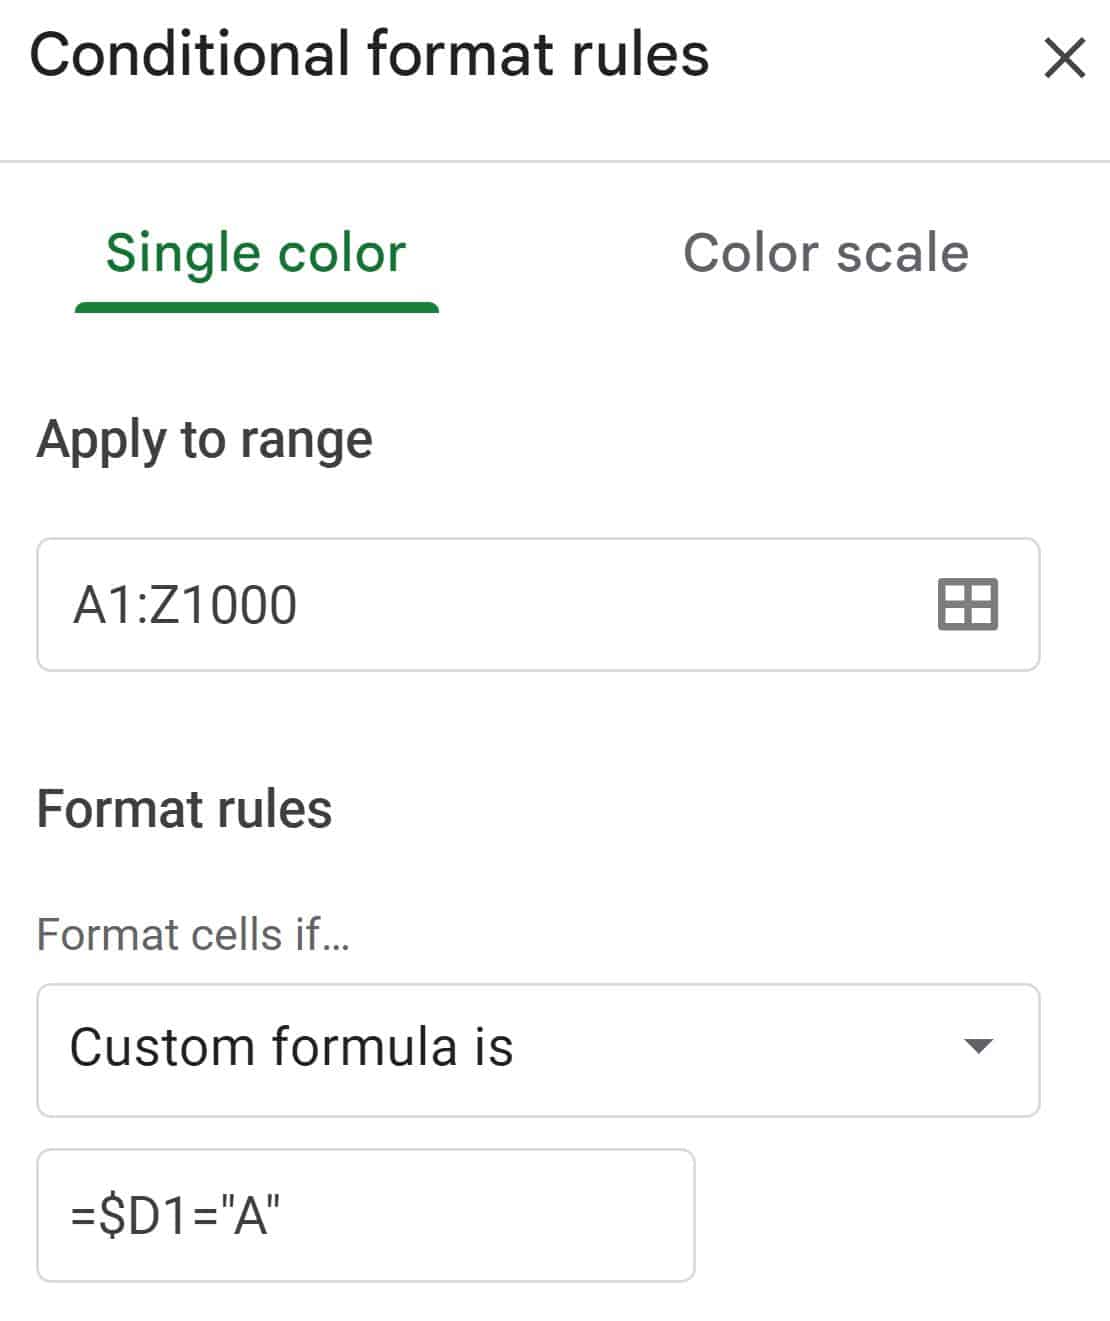This screenshot has height=1321, width=1110.
Task: Click the custom formula field containing =$D1="A"
Action: point(365,1215)
